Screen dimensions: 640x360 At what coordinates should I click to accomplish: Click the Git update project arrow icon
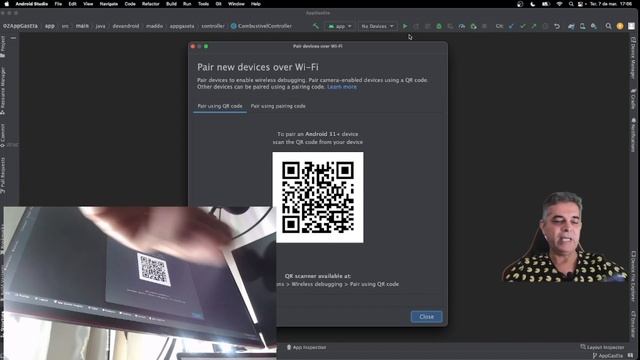click(x=511, y=26)
